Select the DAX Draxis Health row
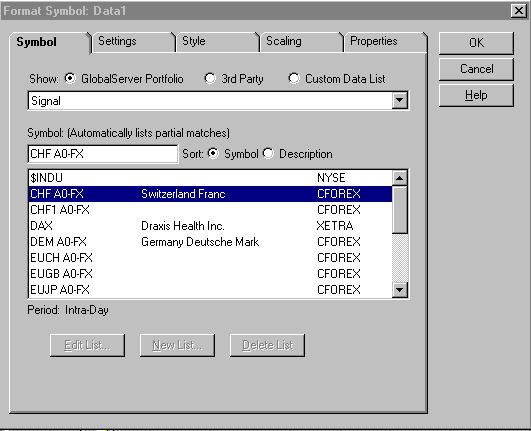Viewport: 531px width, 431px height. pos(210,226)
